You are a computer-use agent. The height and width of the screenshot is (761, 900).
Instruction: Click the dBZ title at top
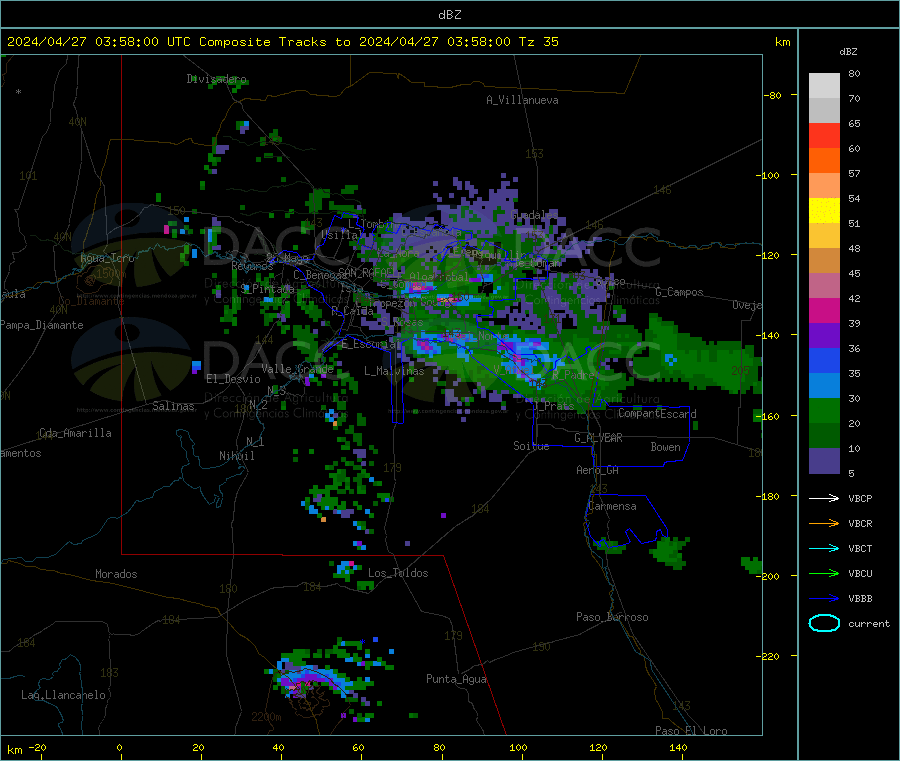coord(449,15)
